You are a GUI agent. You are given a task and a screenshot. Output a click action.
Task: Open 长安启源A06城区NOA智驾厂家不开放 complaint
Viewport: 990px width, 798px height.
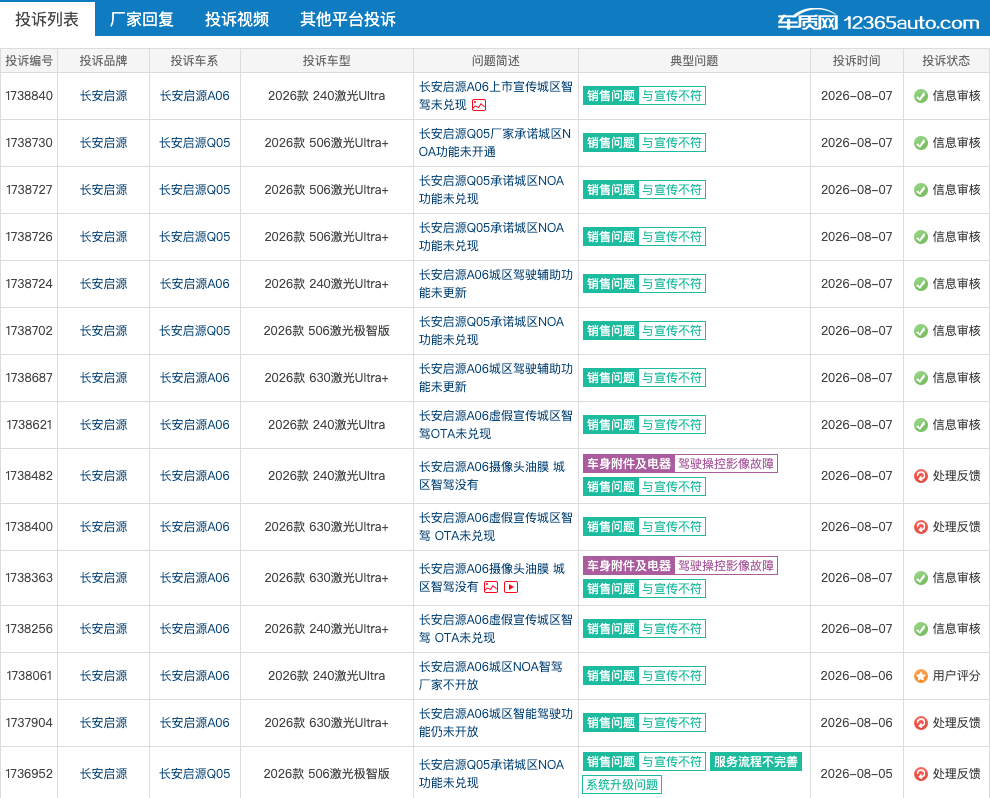(490, 676)
